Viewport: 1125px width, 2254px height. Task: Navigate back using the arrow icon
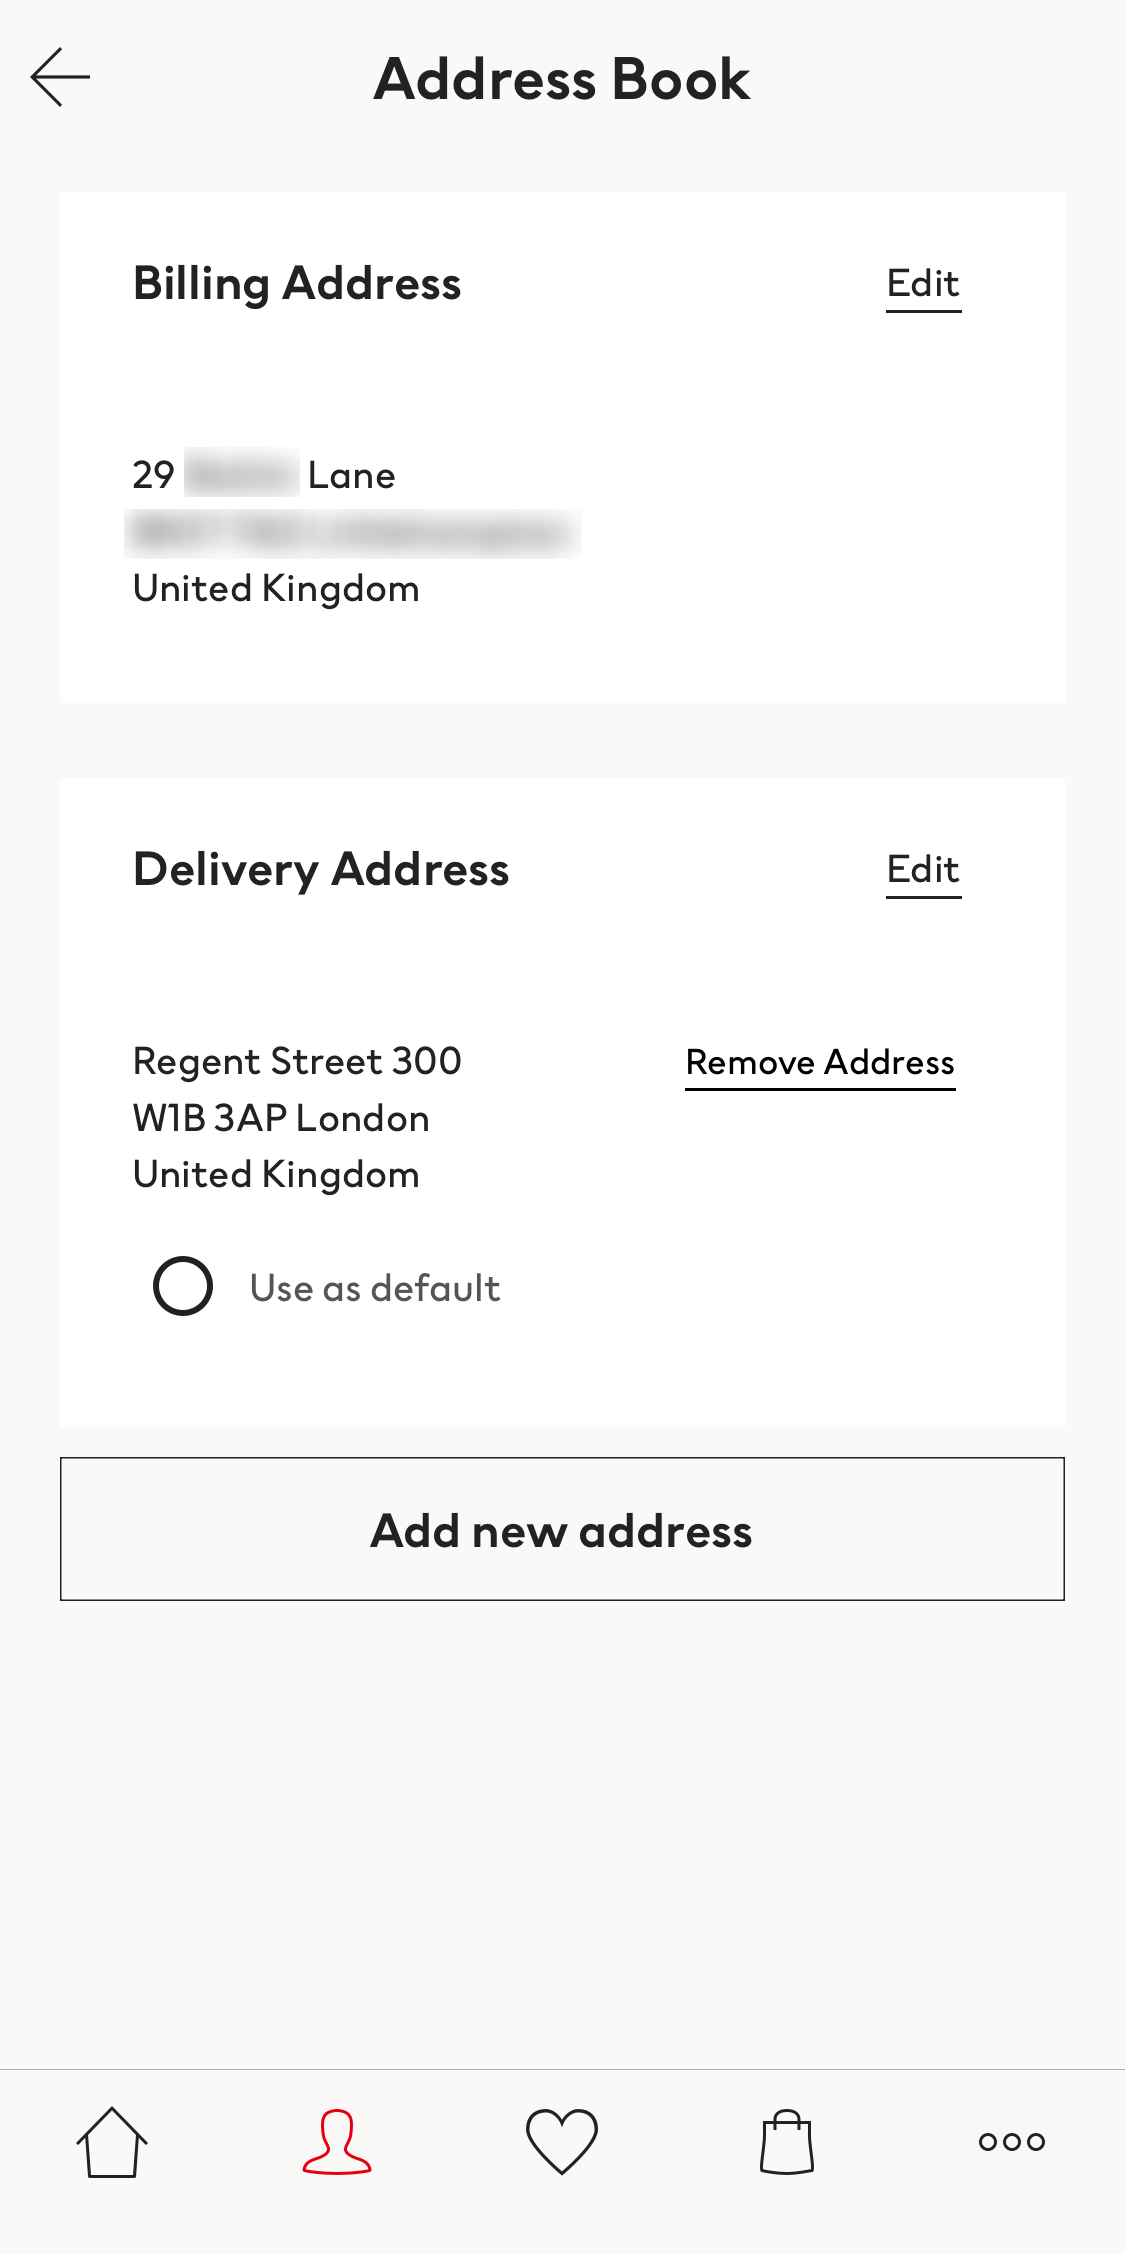pos(60,76)
